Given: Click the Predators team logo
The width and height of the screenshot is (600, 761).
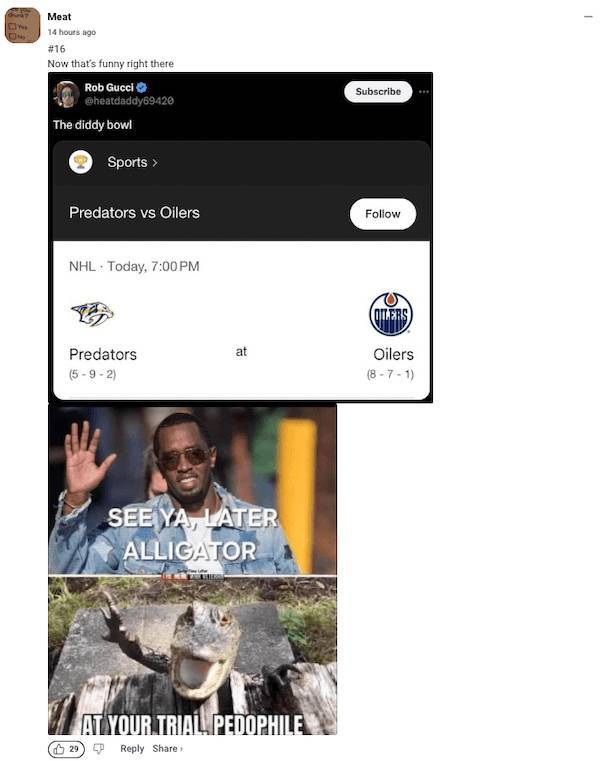Looking at the screenshot, I should click(92, 314).
